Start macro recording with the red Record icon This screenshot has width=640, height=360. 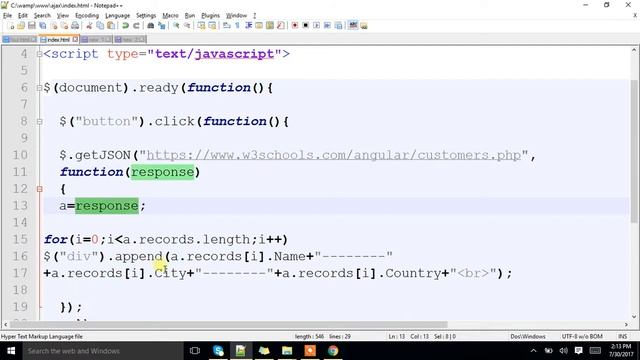pos(295,26)
